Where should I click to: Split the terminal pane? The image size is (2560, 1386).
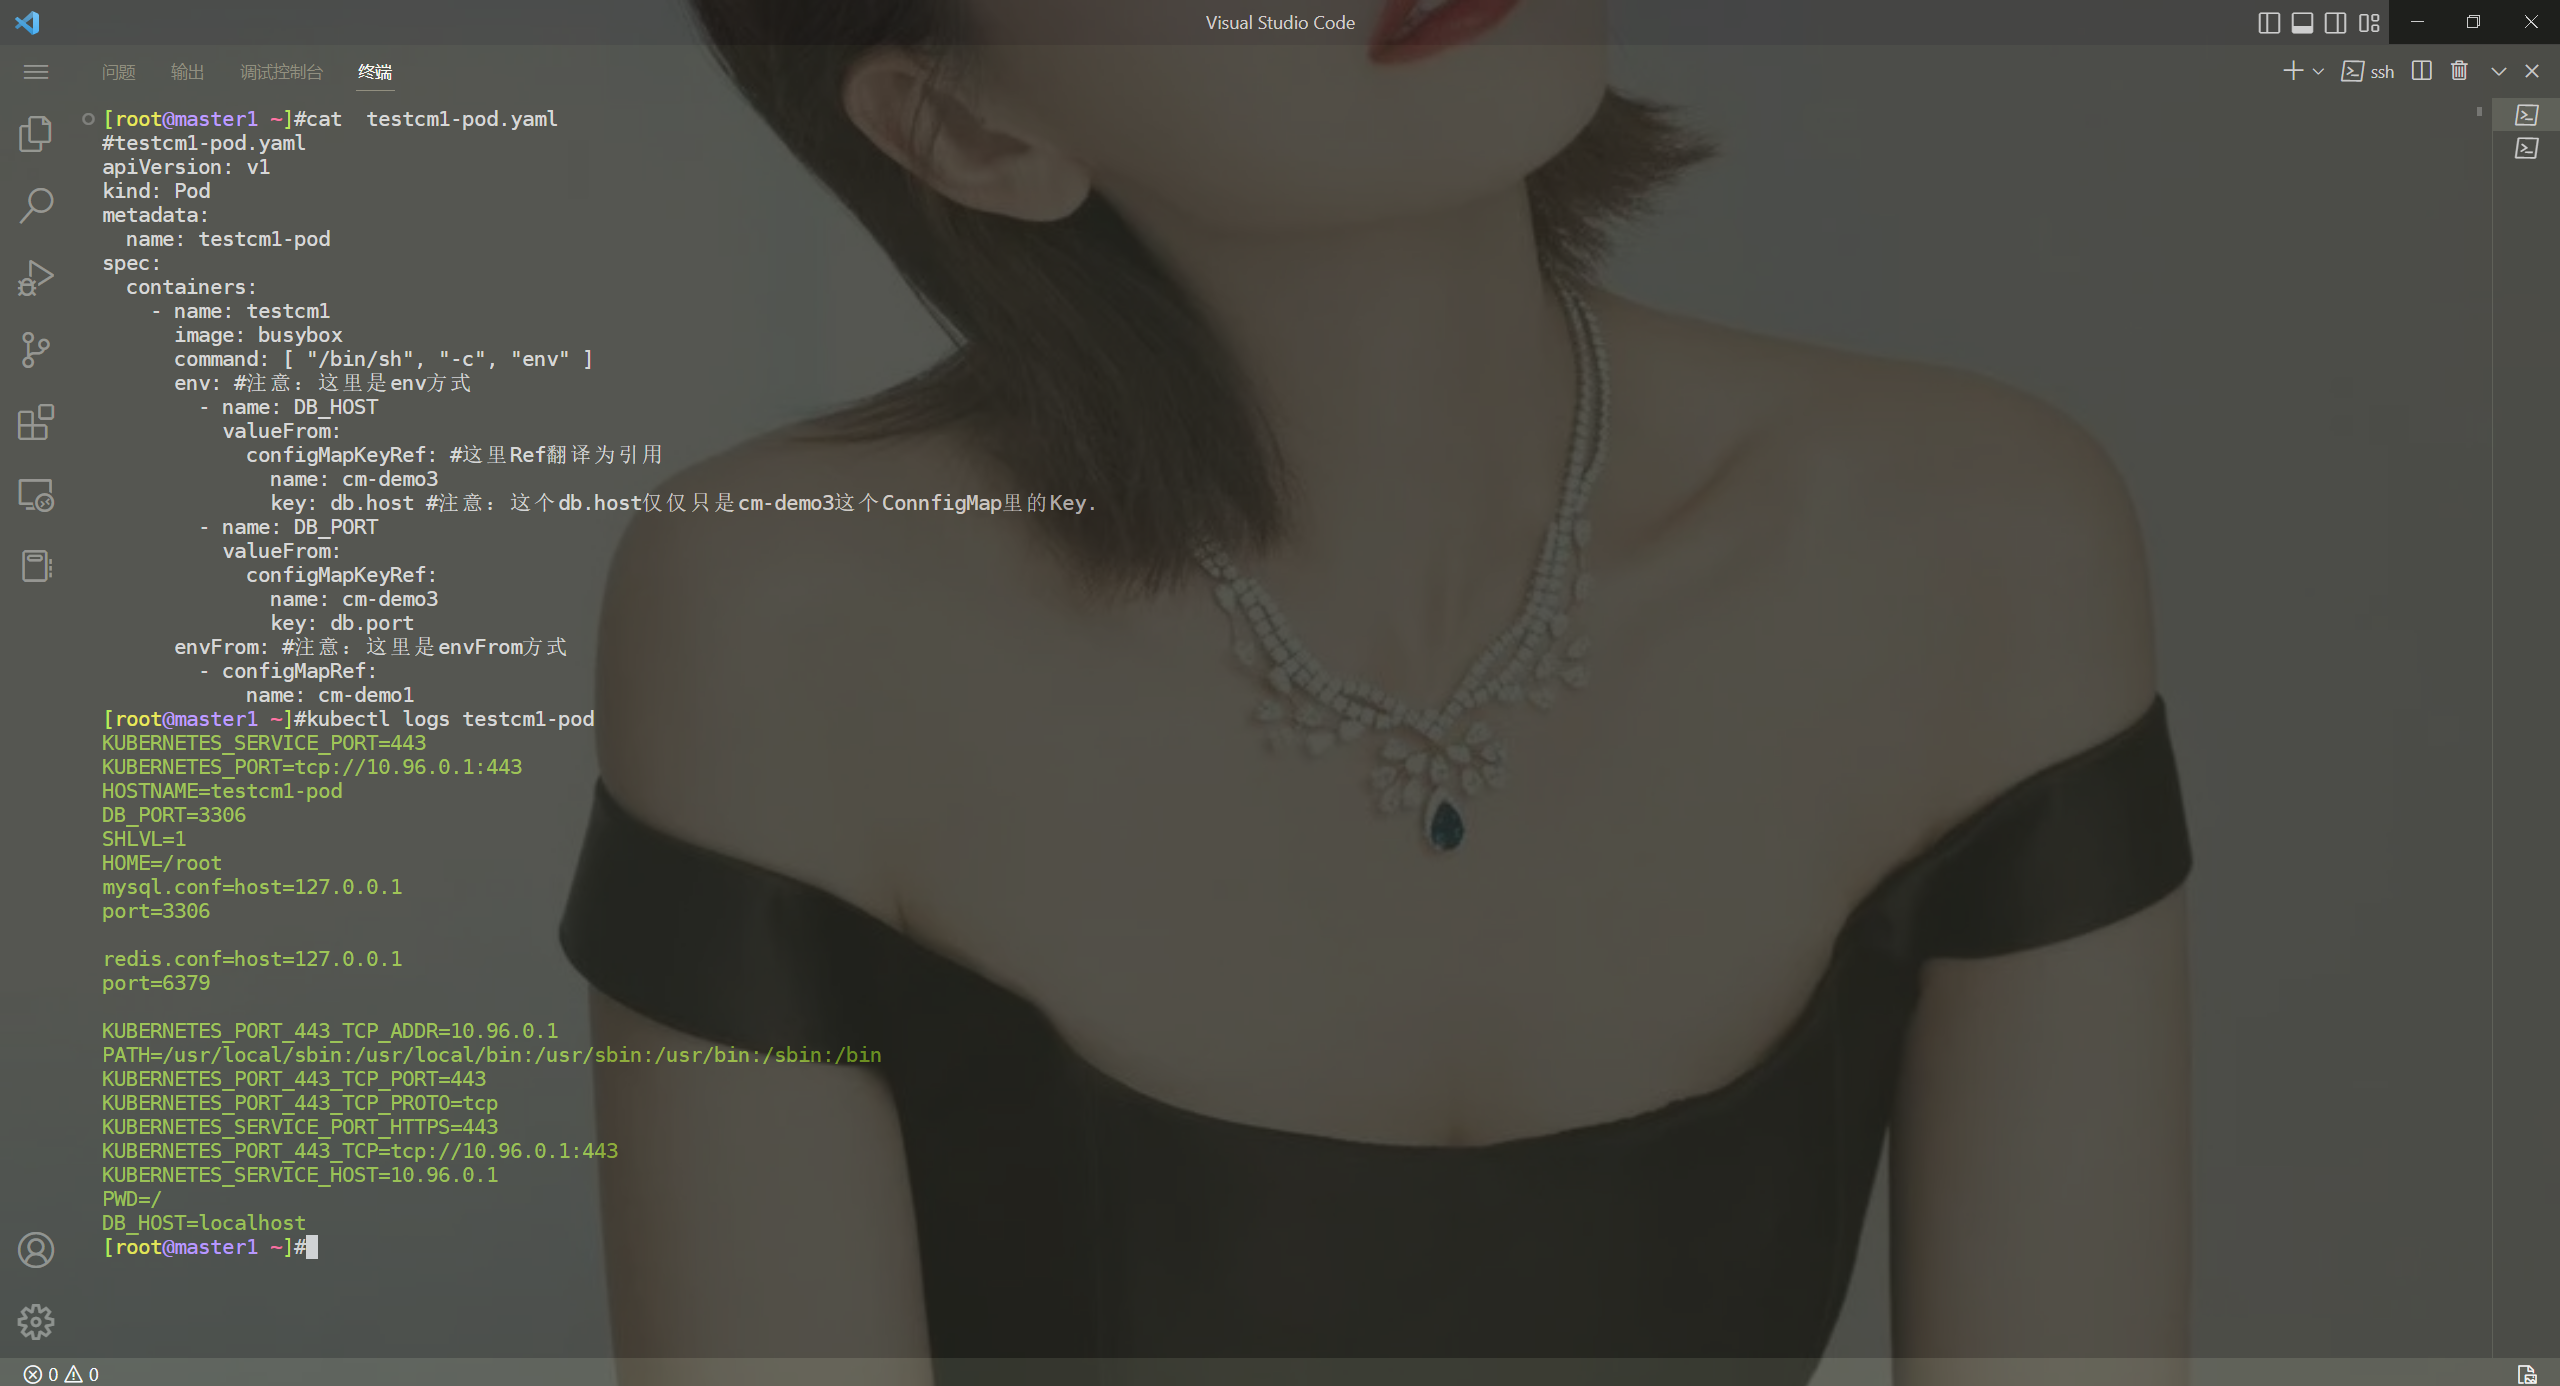2421,71
